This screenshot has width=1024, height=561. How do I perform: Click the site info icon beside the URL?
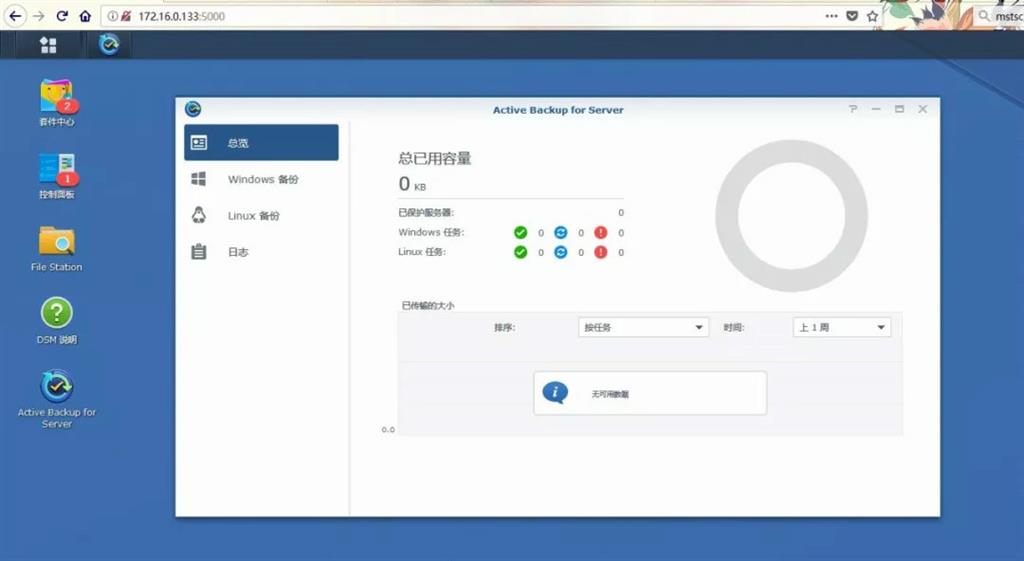(112, 16)
